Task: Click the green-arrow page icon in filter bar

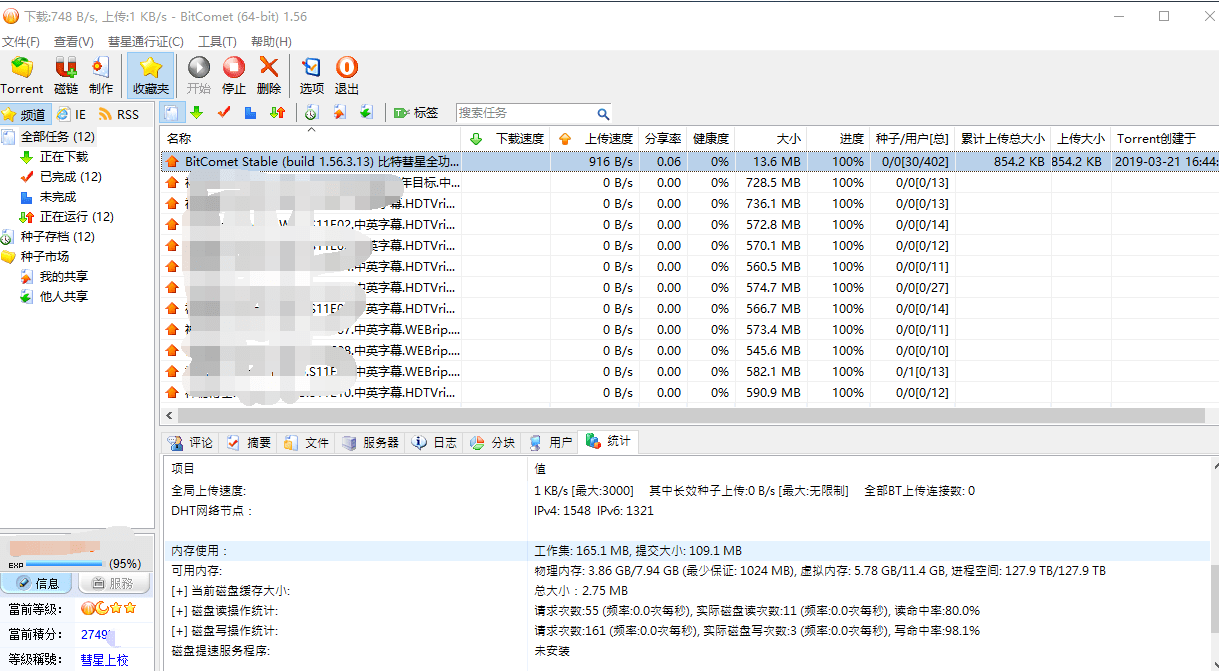Action: pyautogui.click(x=367, y=113)
